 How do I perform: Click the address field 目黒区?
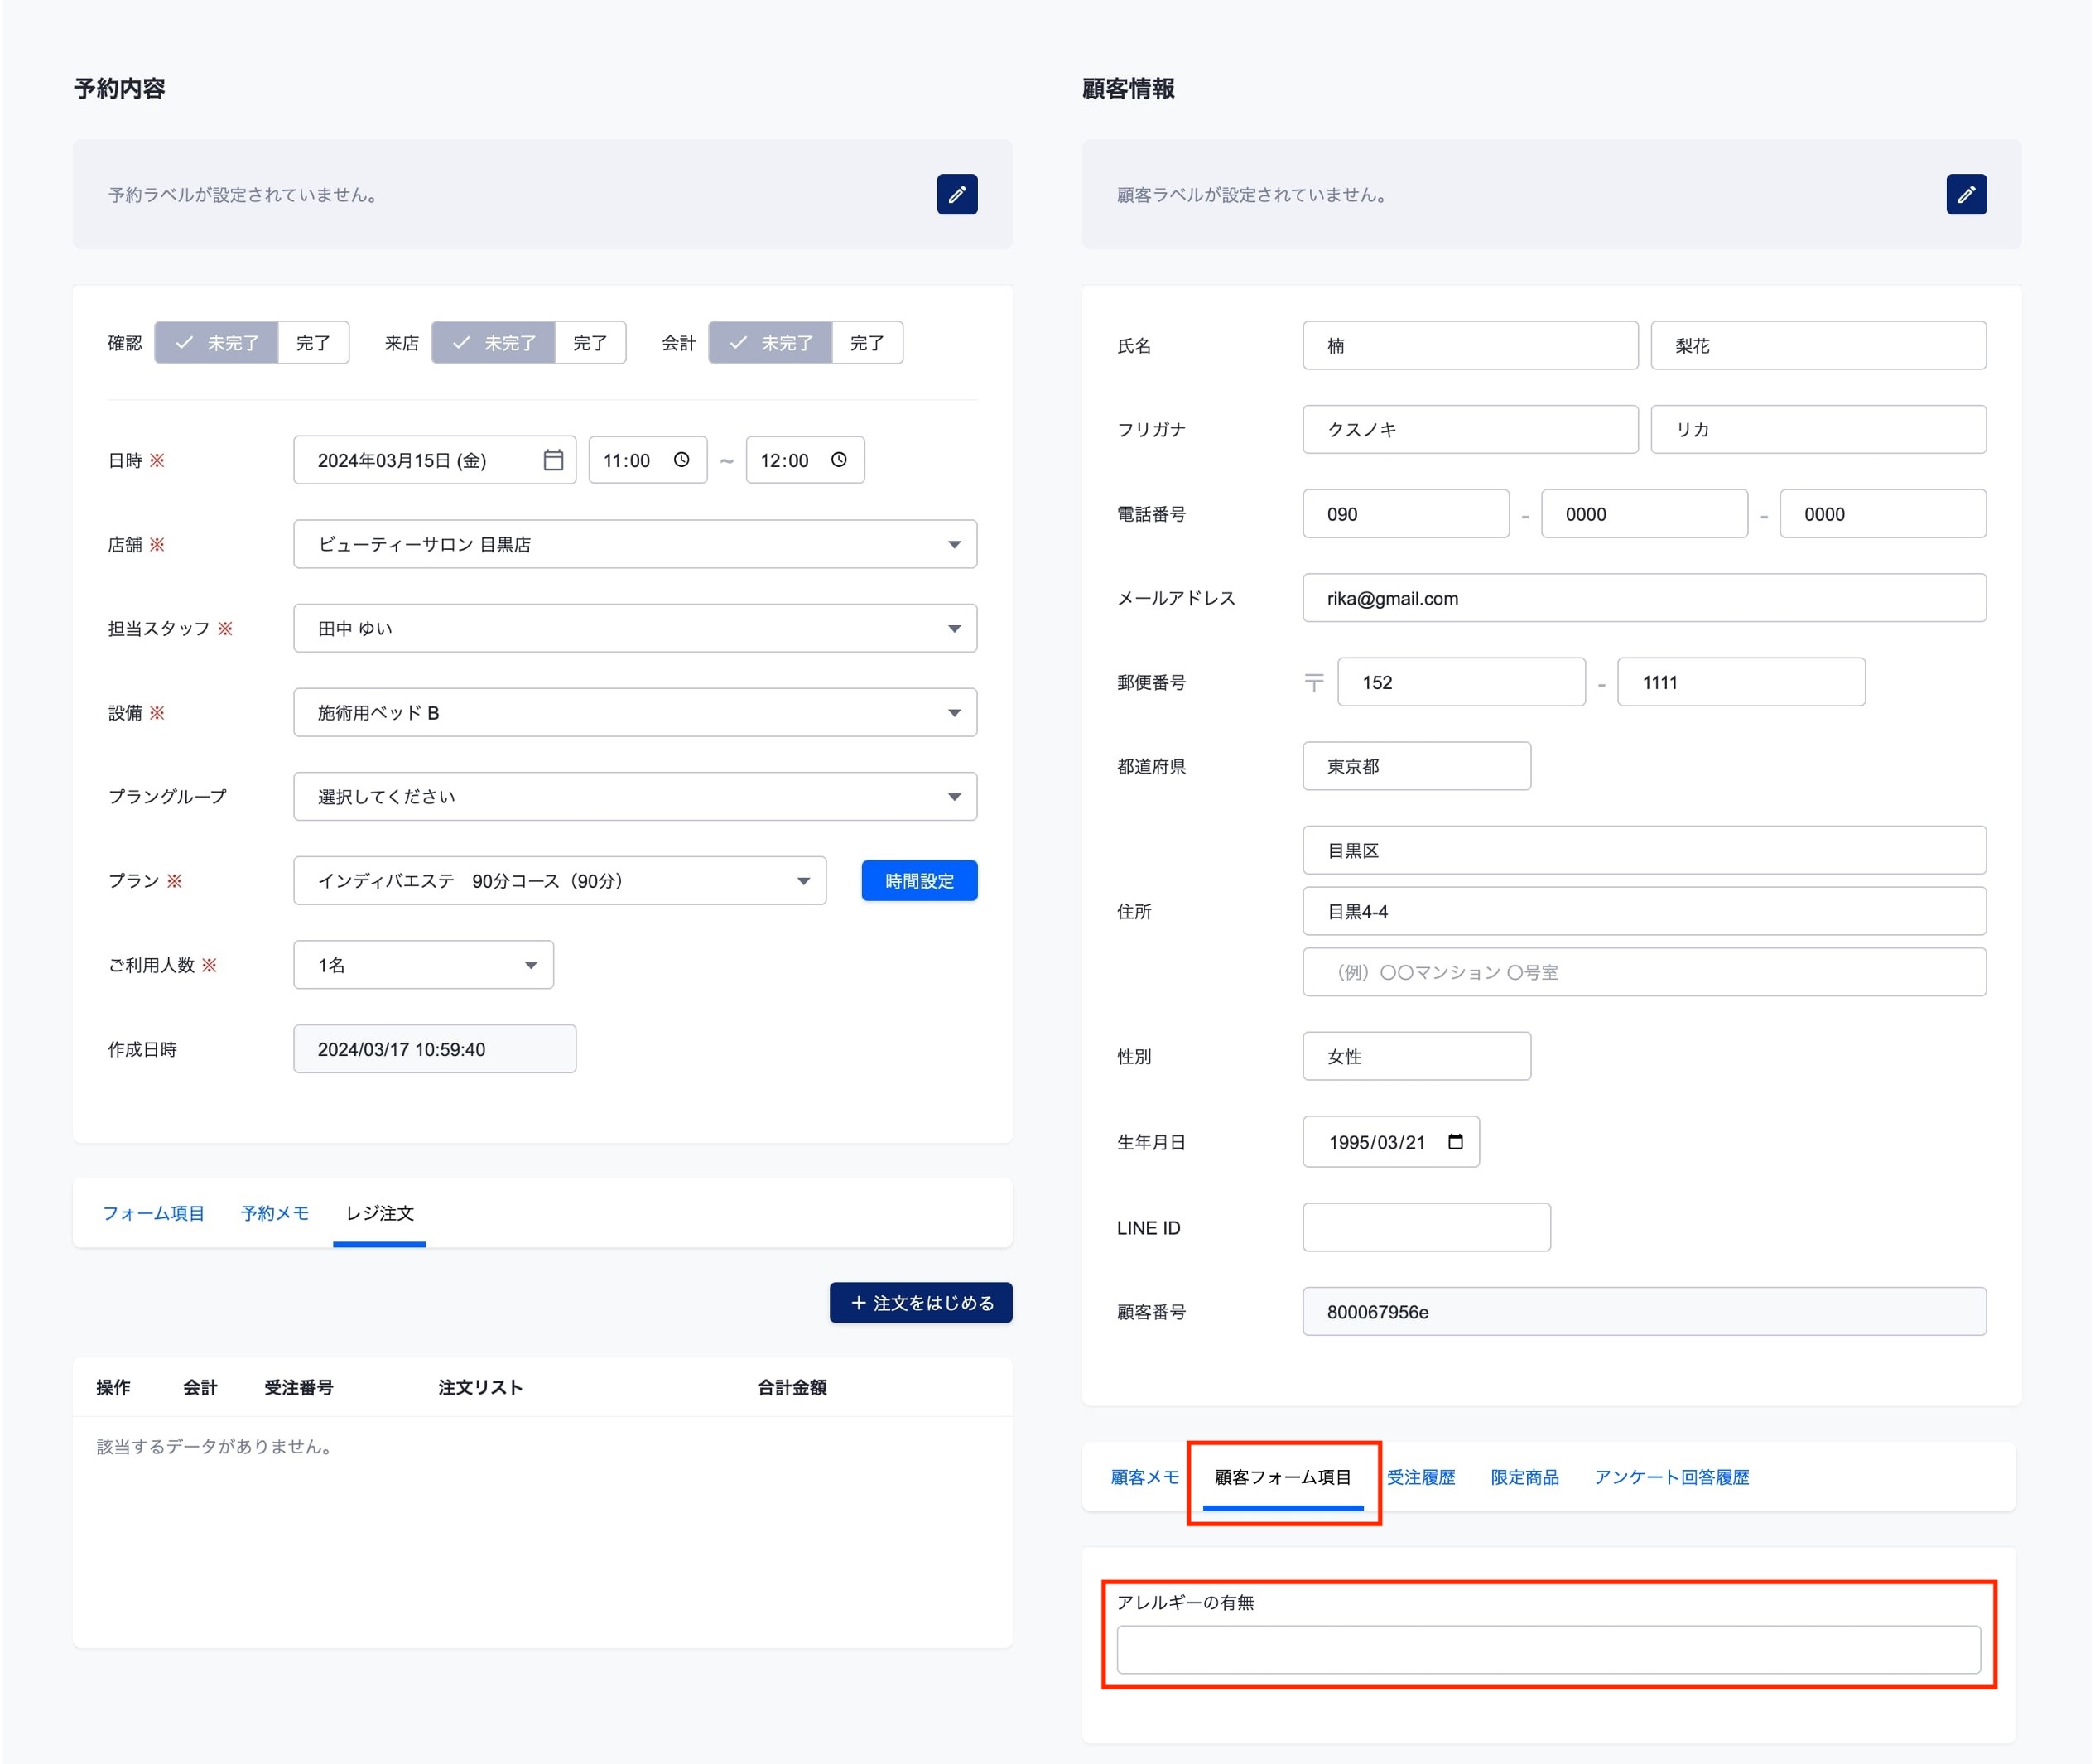pos(1644,850)
